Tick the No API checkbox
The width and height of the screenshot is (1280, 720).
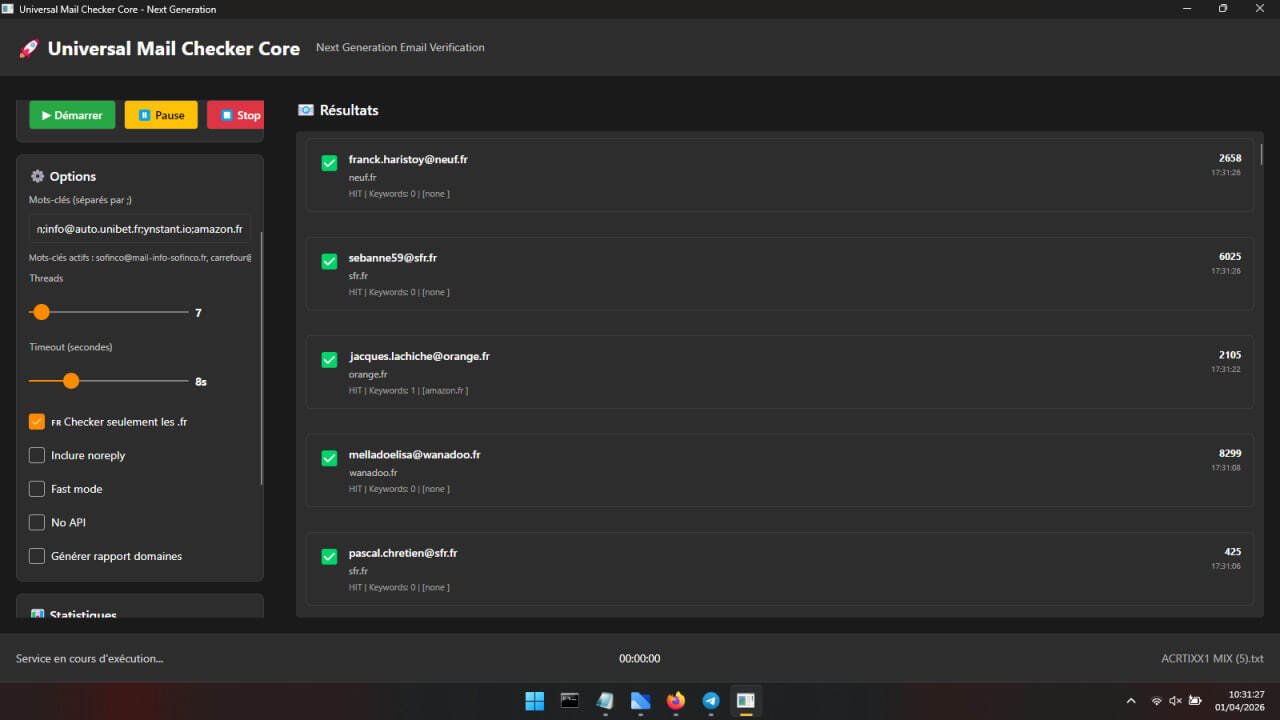tap(37, 522)
